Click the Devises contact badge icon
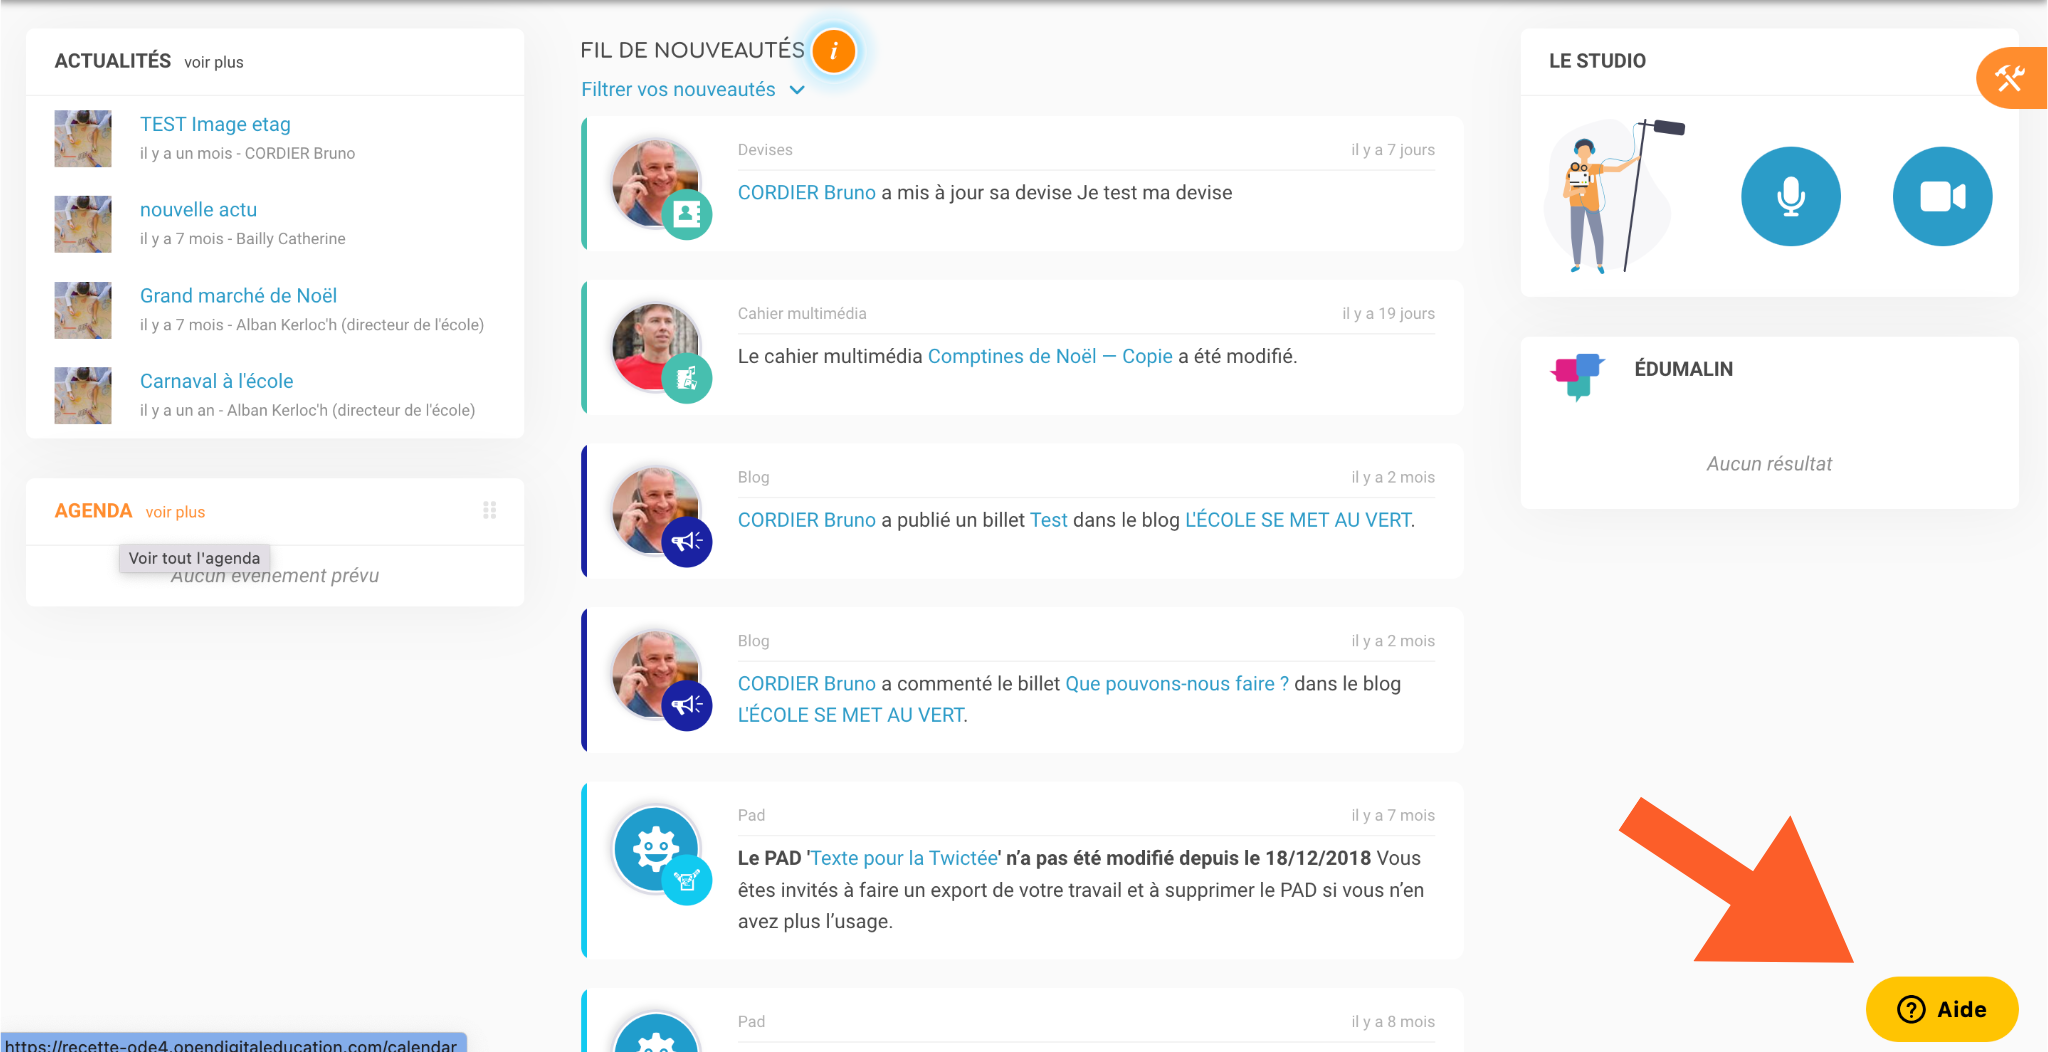The image size is (2048, 1052). pyautogui.click(x=687, y=214)
